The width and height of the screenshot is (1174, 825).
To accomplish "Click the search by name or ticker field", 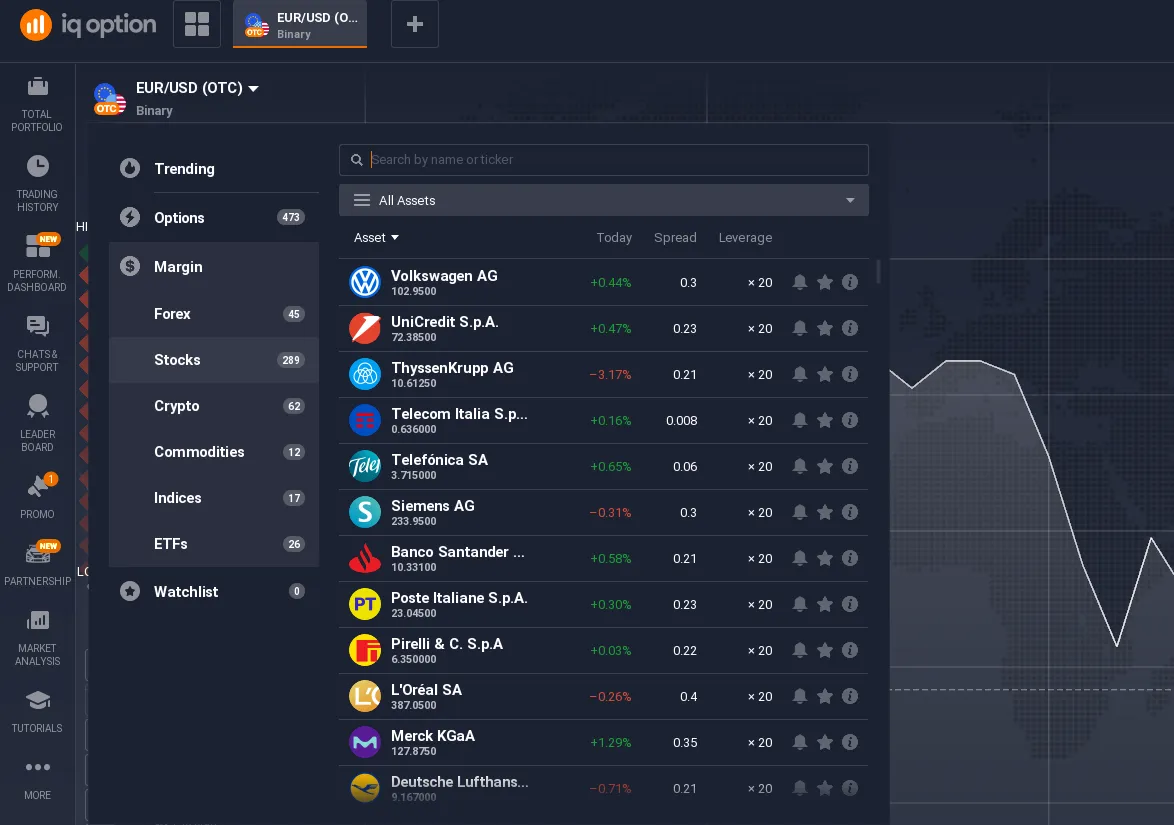I will coord(615,160).
